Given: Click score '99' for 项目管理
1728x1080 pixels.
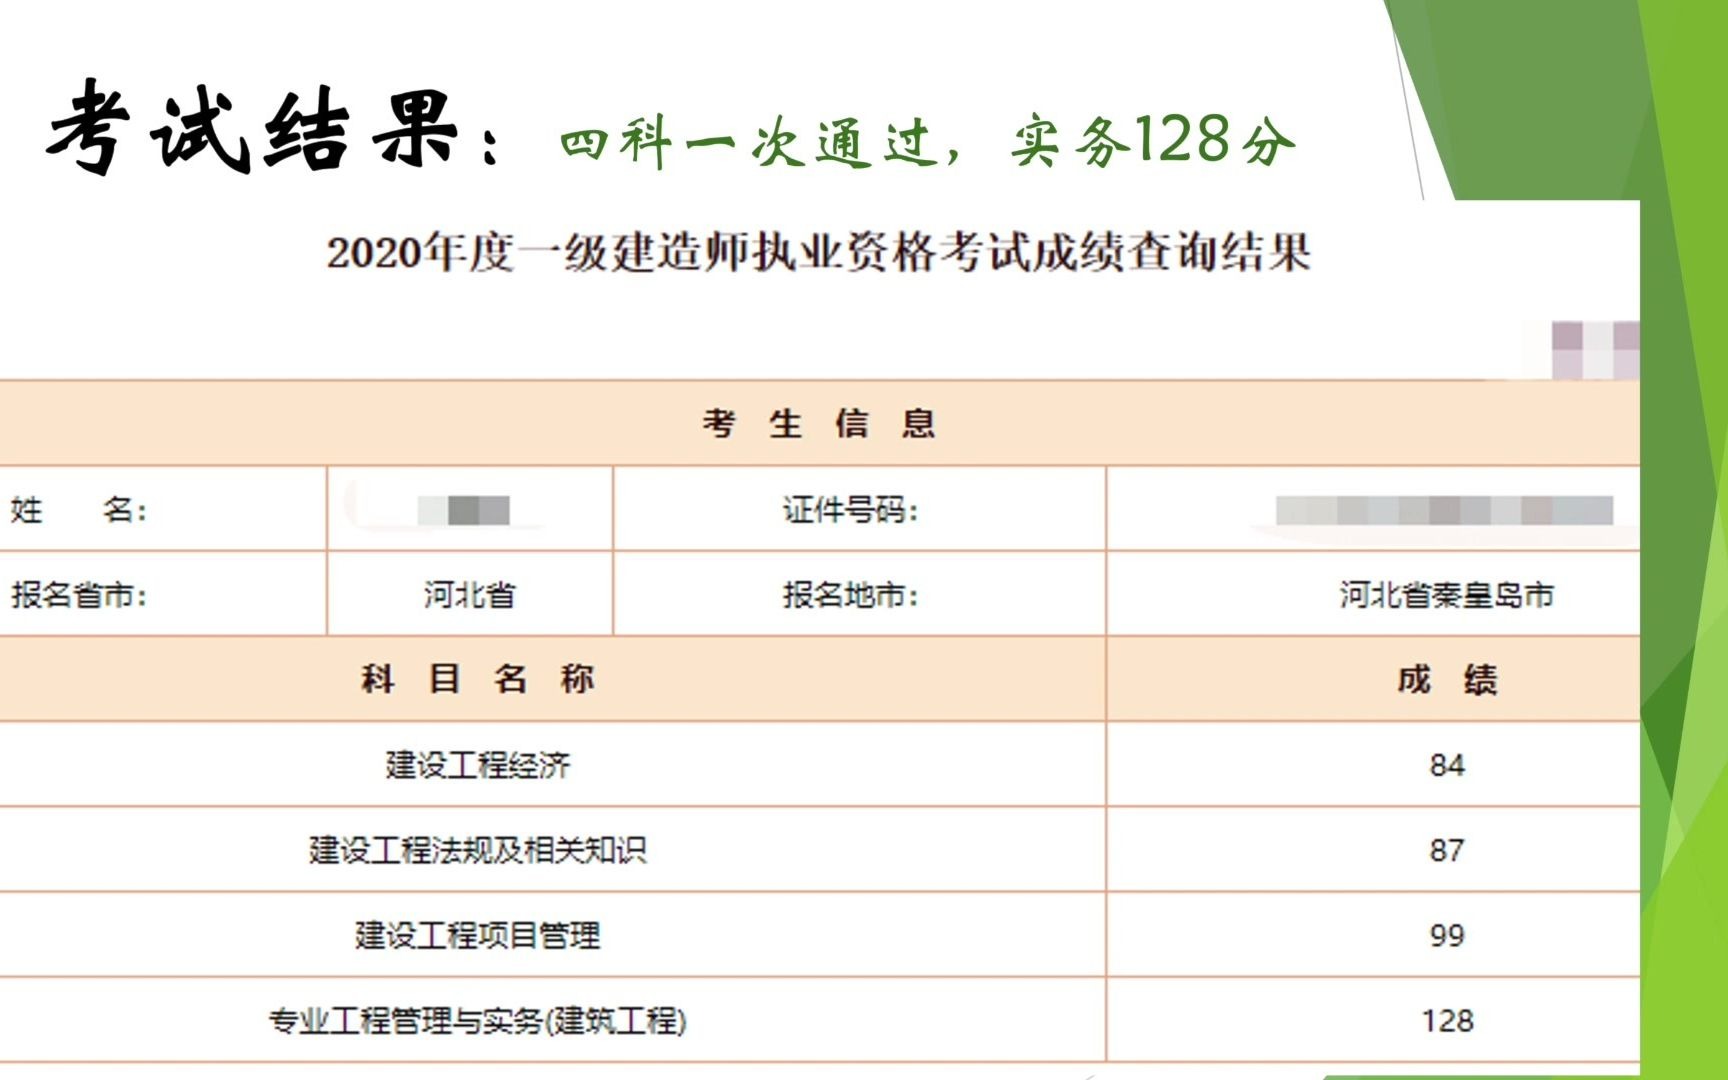Looking at the screenshot, I should [x=1447, y=935].
